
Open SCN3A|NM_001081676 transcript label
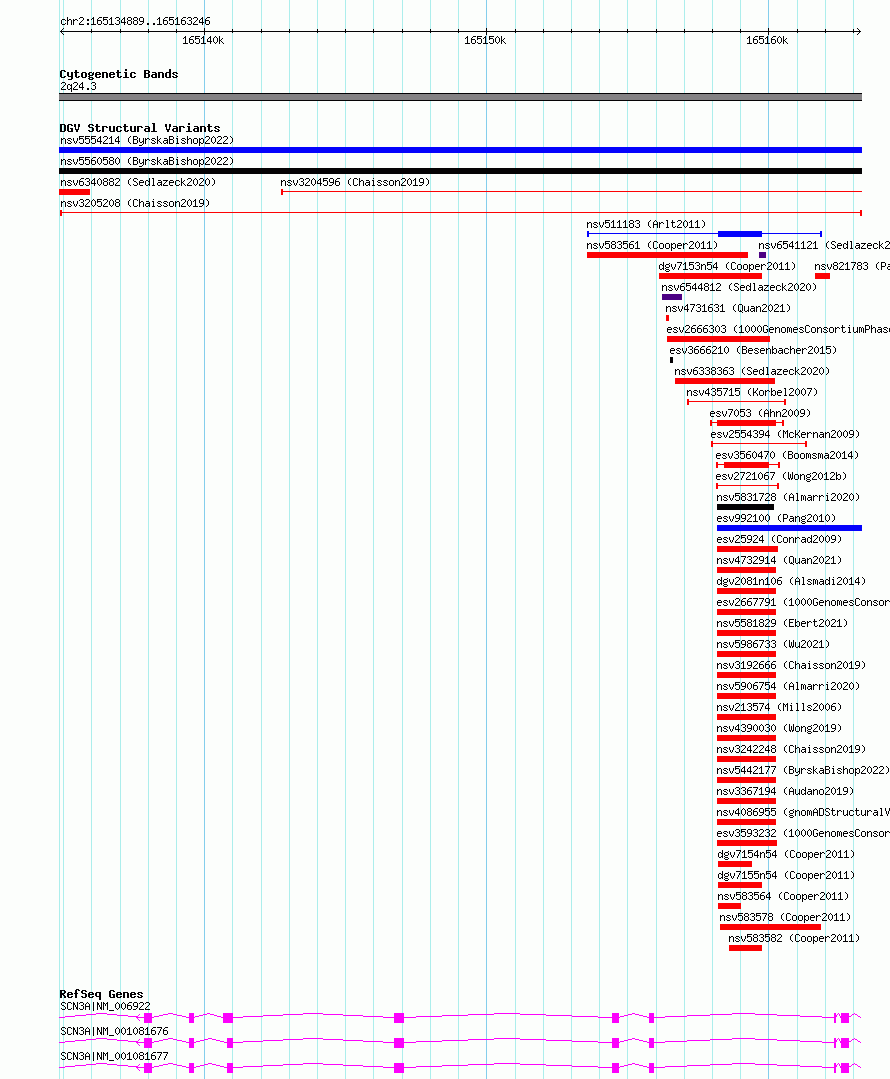114,1031
